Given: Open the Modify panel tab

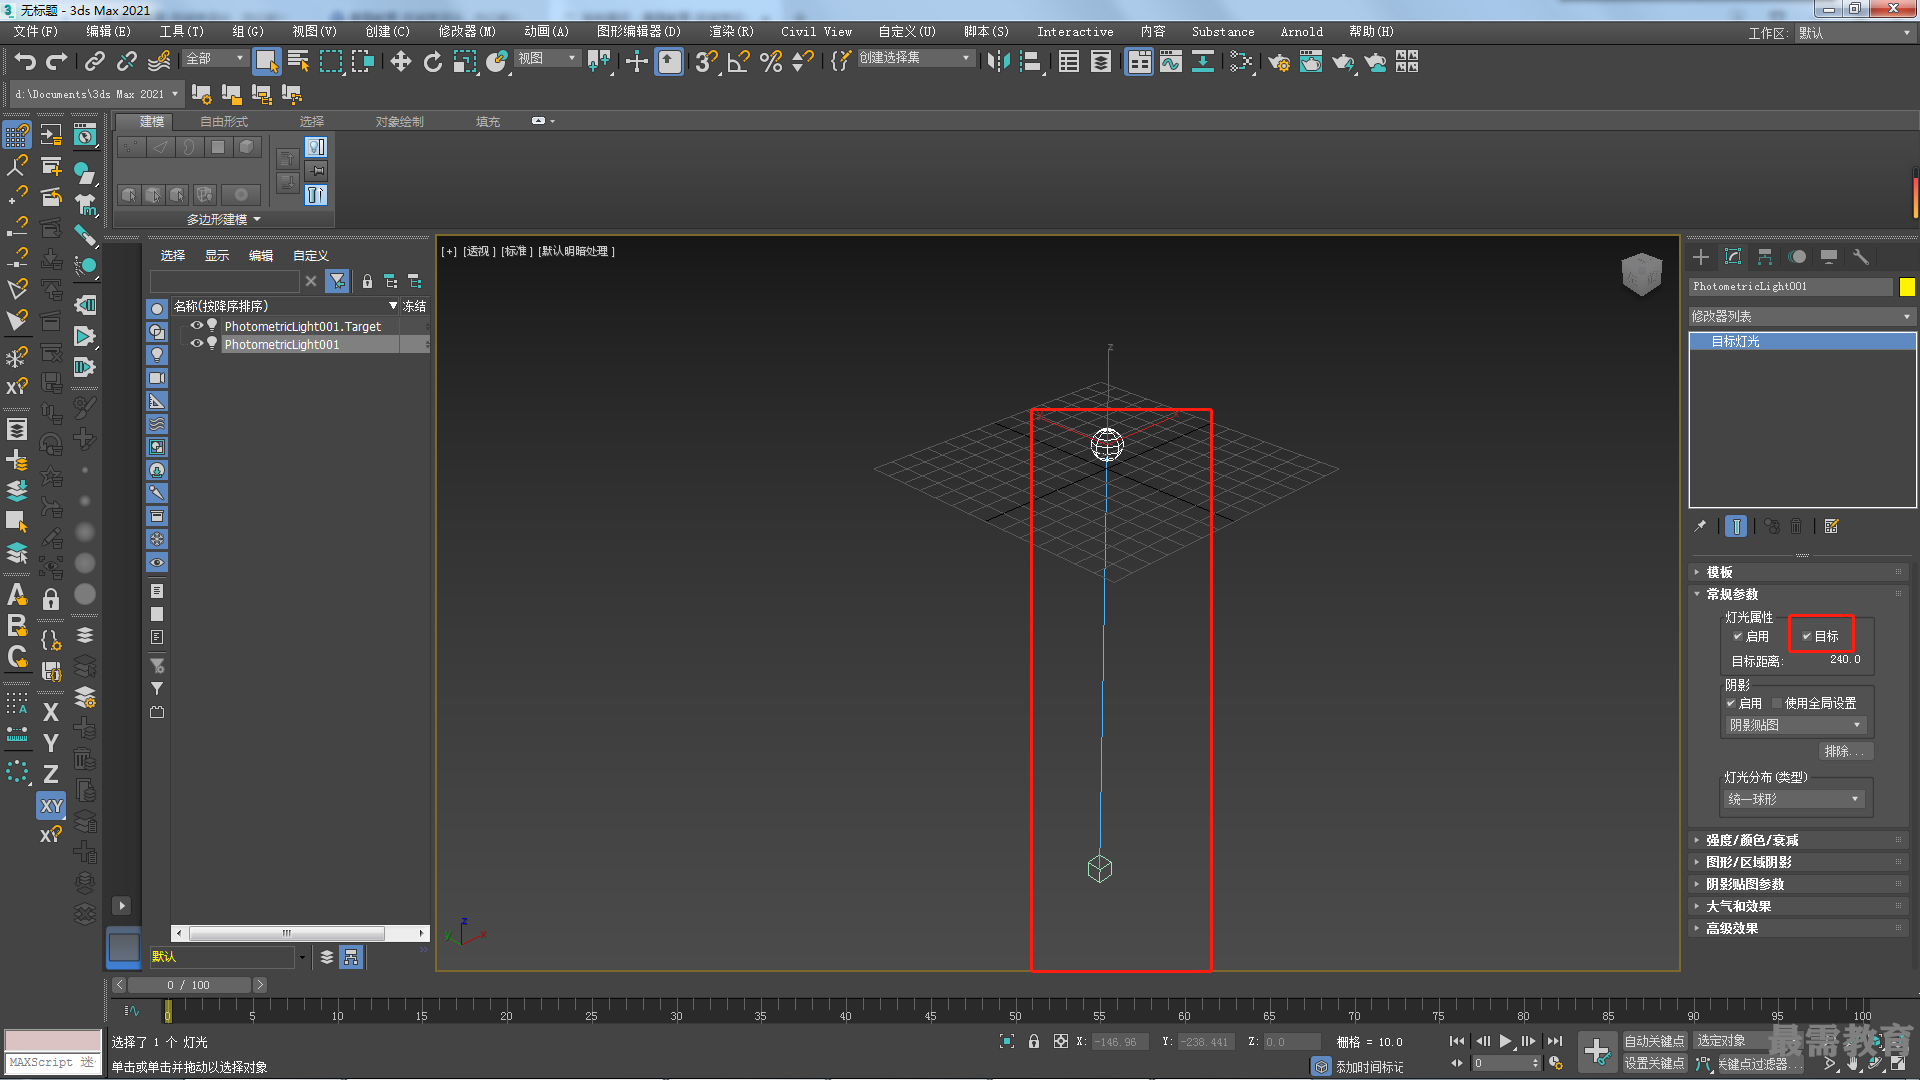Looking at the screenshot, I should click(1733, 257).
